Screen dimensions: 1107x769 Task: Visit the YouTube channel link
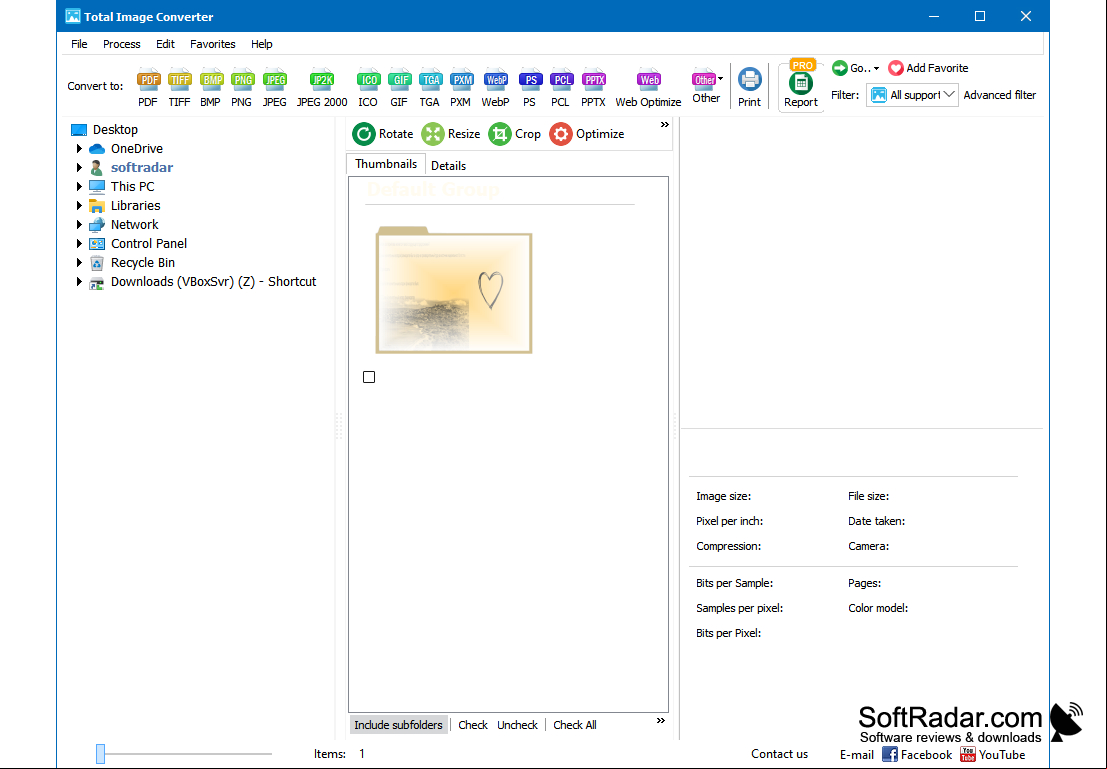click(993, 754)
